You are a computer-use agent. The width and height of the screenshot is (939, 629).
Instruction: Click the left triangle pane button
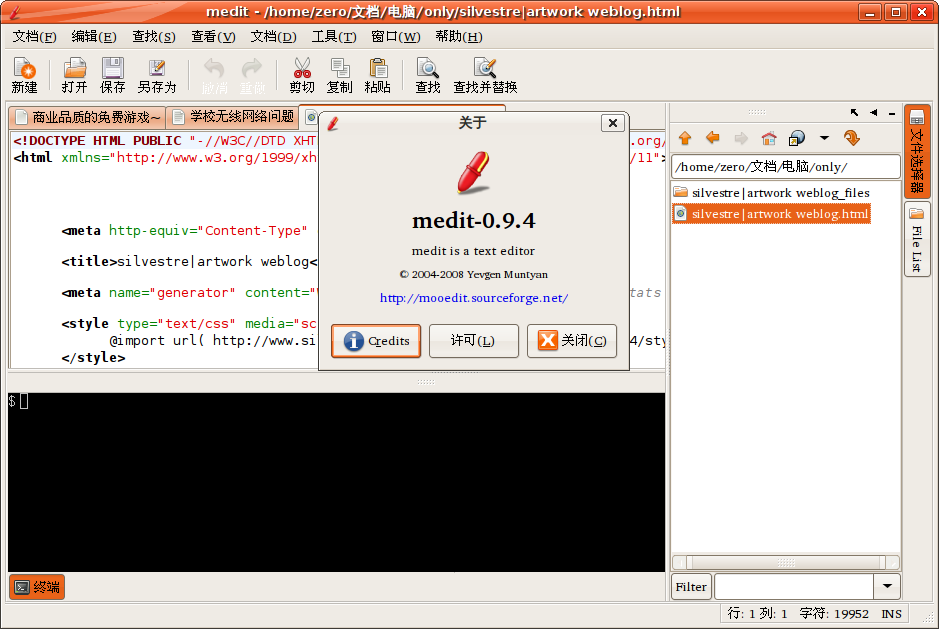874,112
